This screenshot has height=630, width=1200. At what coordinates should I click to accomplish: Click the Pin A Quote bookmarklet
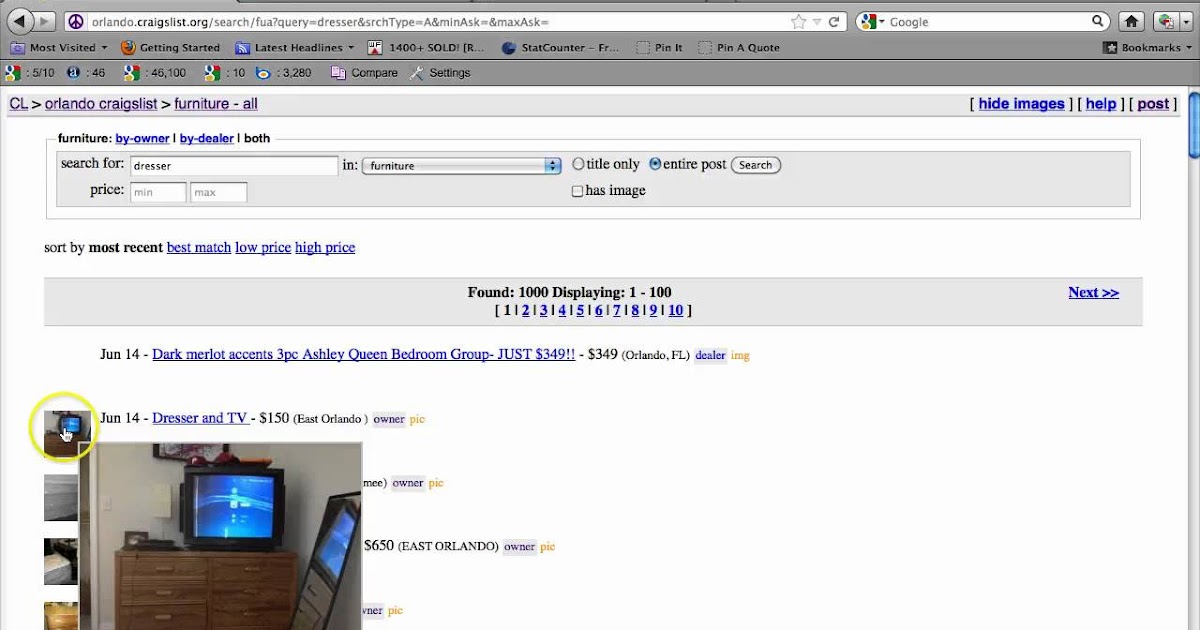tap(738, 47)
